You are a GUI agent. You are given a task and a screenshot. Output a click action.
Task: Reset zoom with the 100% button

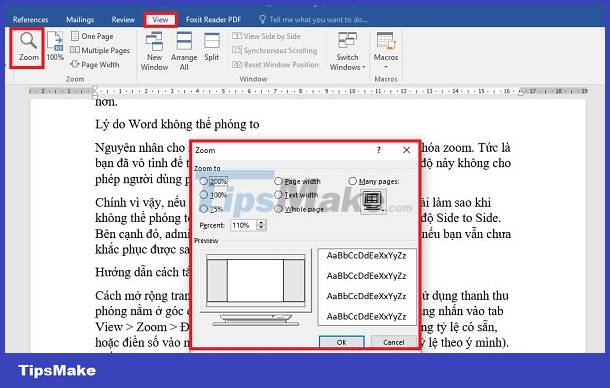(55, 46)
